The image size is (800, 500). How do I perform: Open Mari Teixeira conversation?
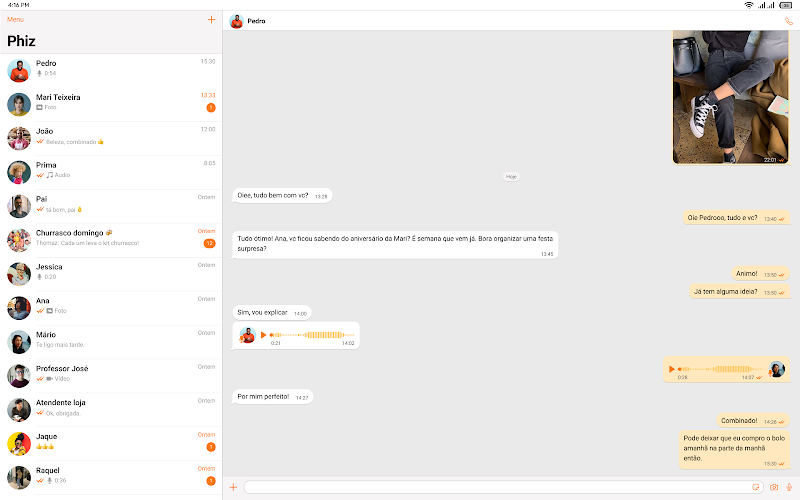click(111, 104)
